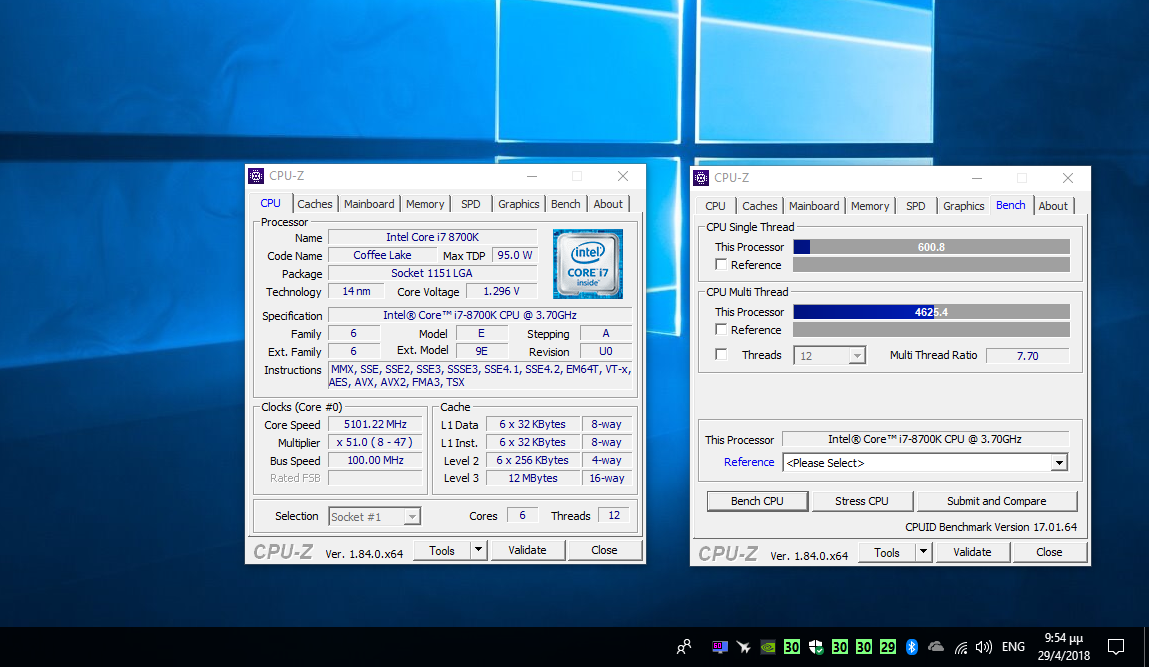Viewport: 1149px width, 667px height.
Task: Open SPD tab in left CPU-Z window
Action: point(470,204)
